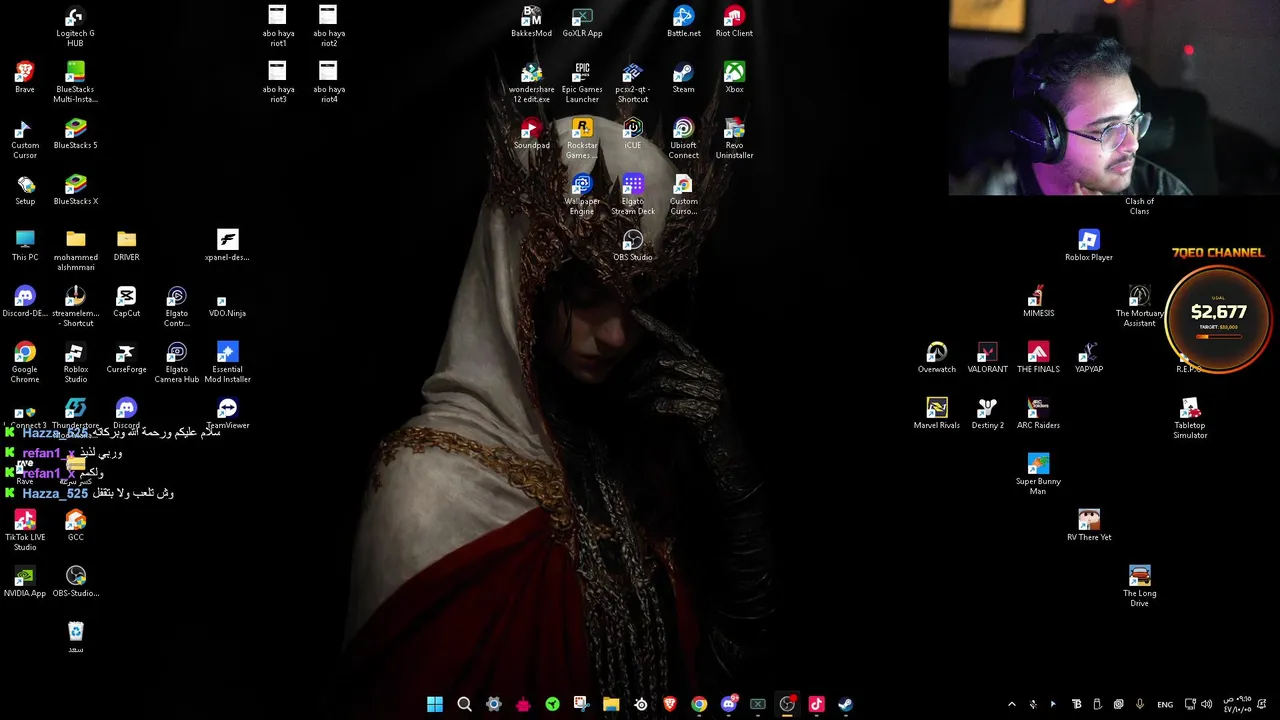Open the Logitech G HUB desktop icon

point(75,27)
